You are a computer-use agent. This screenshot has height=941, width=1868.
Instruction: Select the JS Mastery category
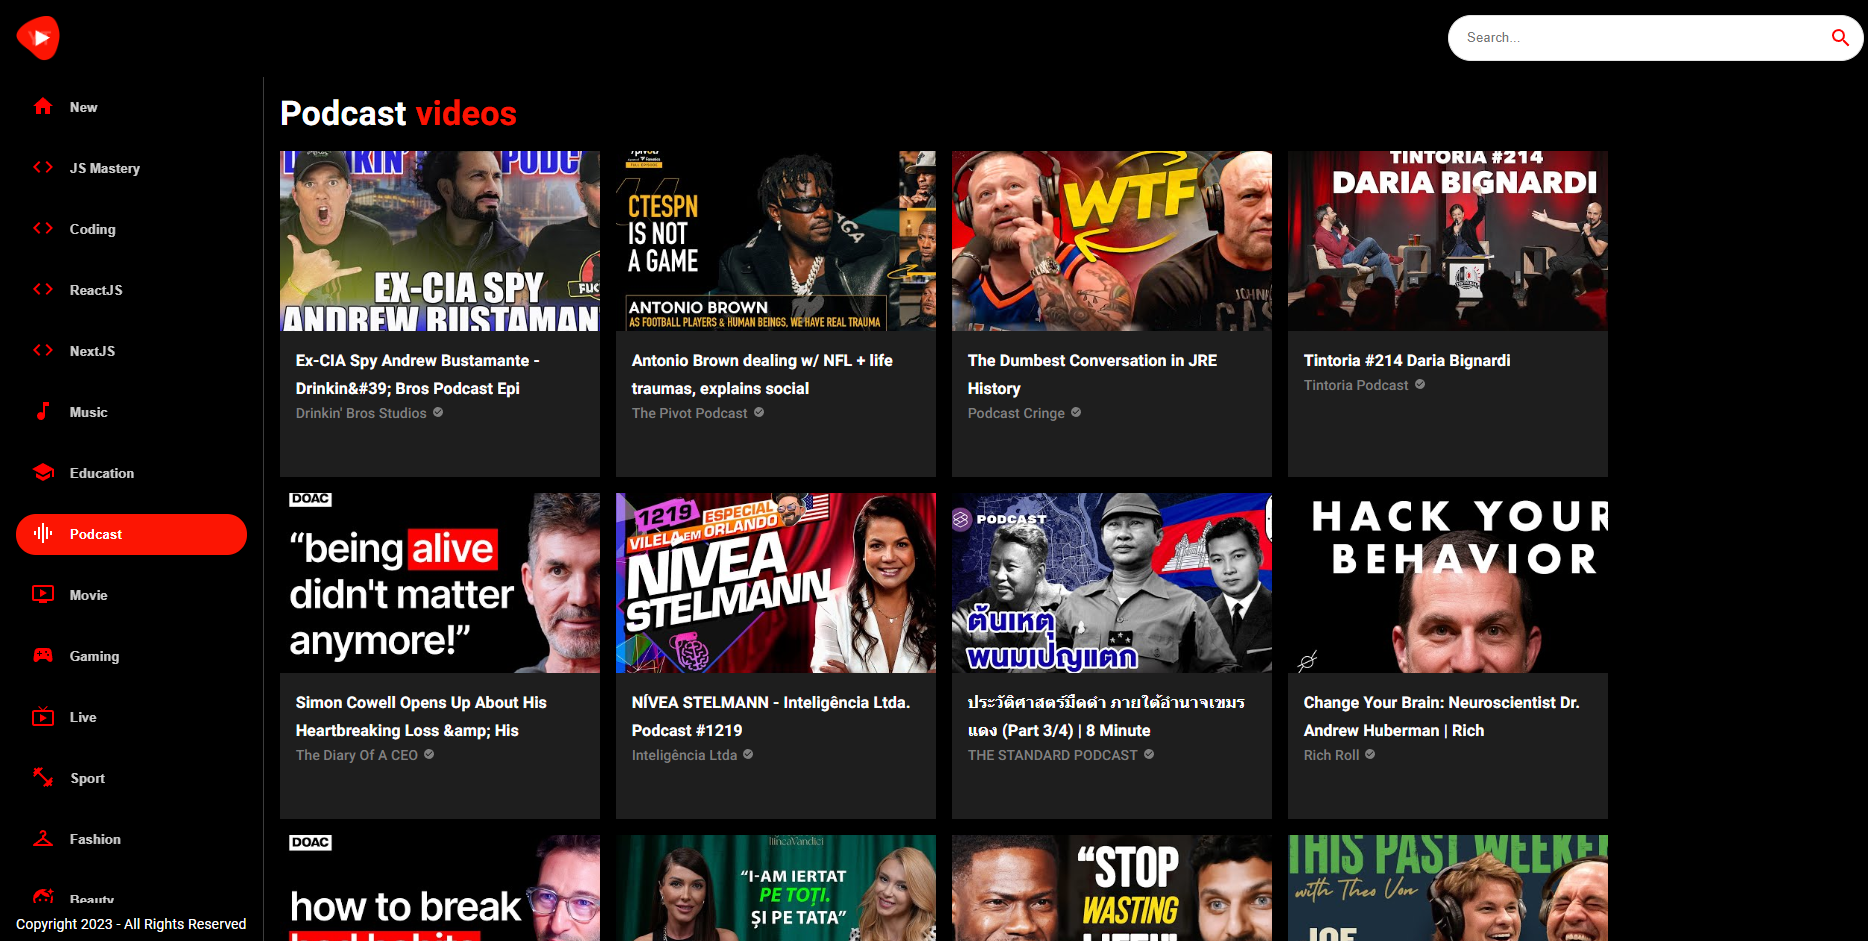pyautogui.click(x=131, y=168)
